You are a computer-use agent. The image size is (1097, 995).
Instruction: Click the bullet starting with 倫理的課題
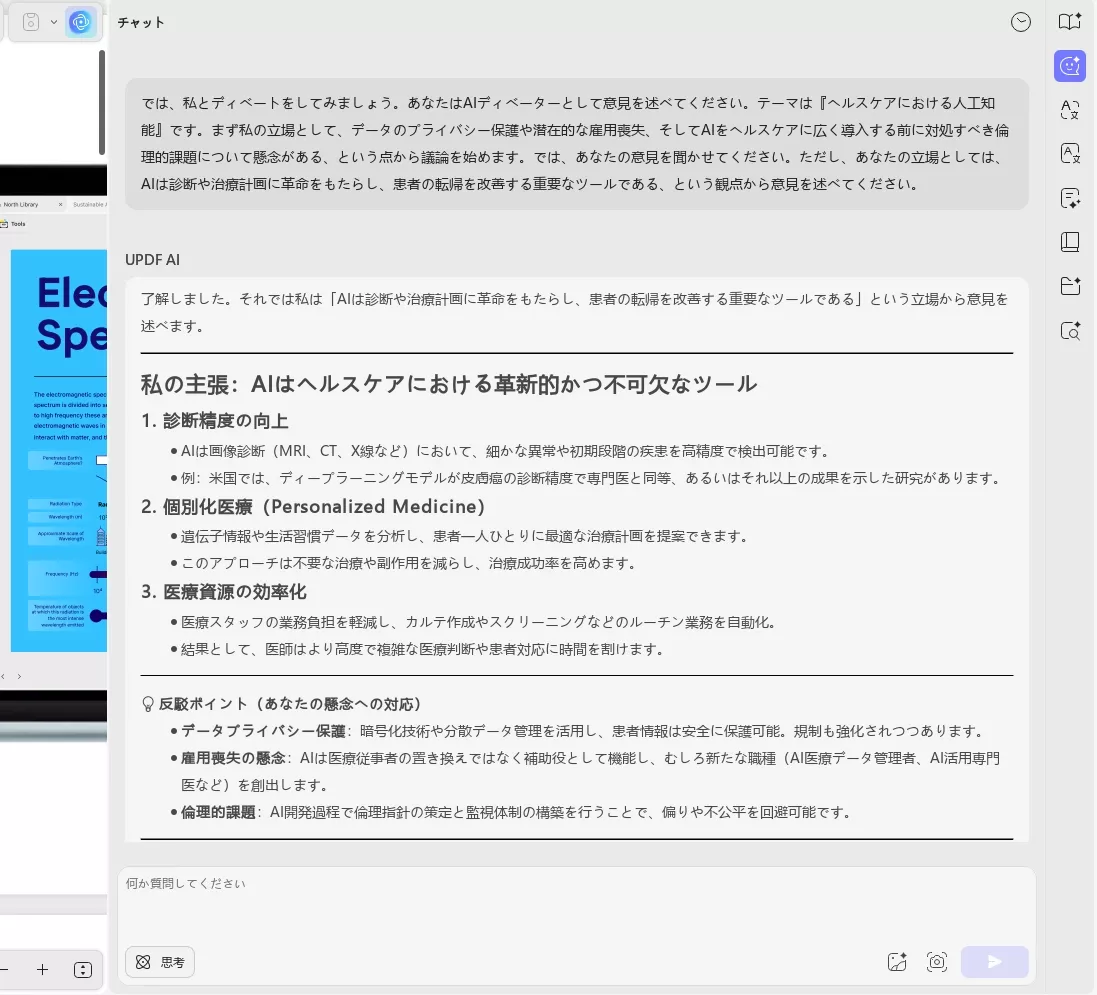point(511,812)
